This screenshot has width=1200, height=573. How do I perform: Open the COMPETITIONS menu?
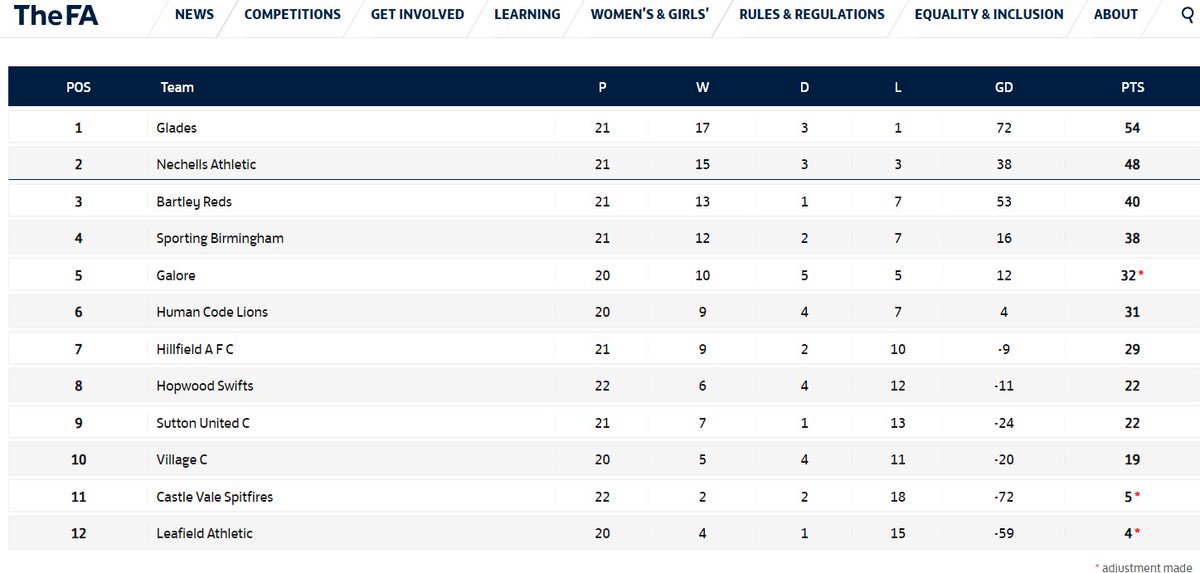(x=292, y=14)
